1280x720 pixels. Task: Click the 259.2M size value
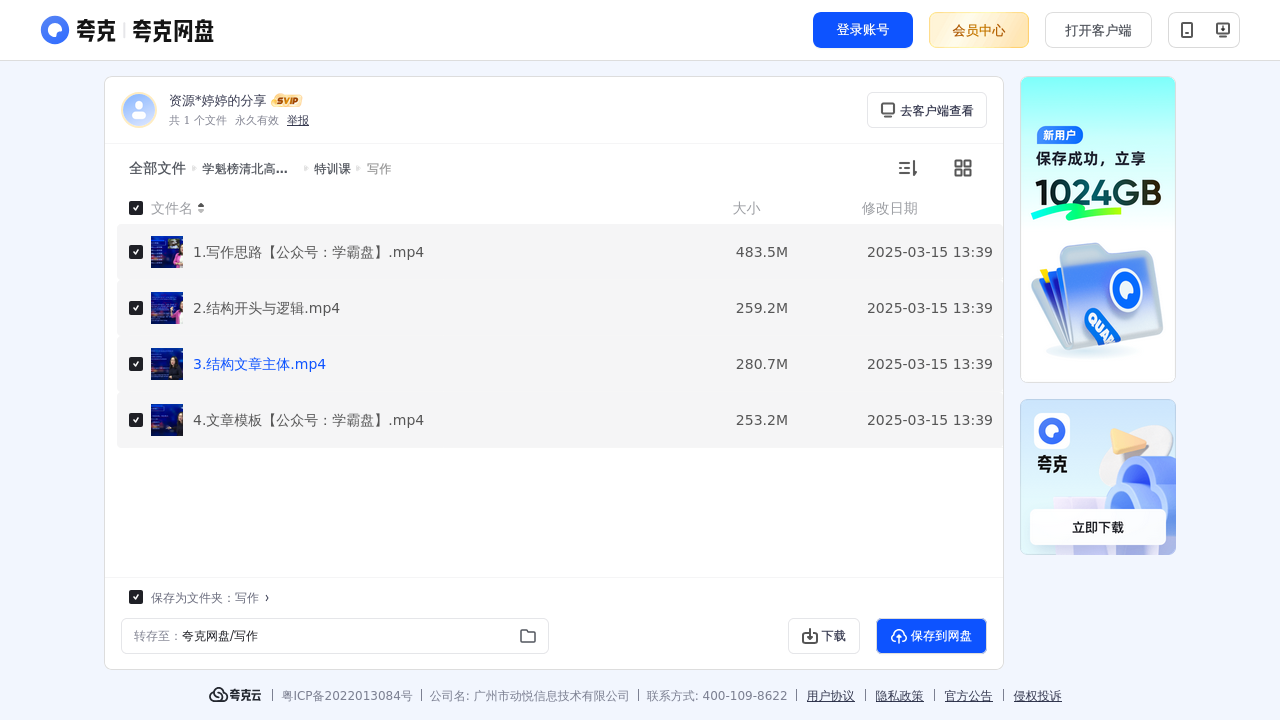762,308
